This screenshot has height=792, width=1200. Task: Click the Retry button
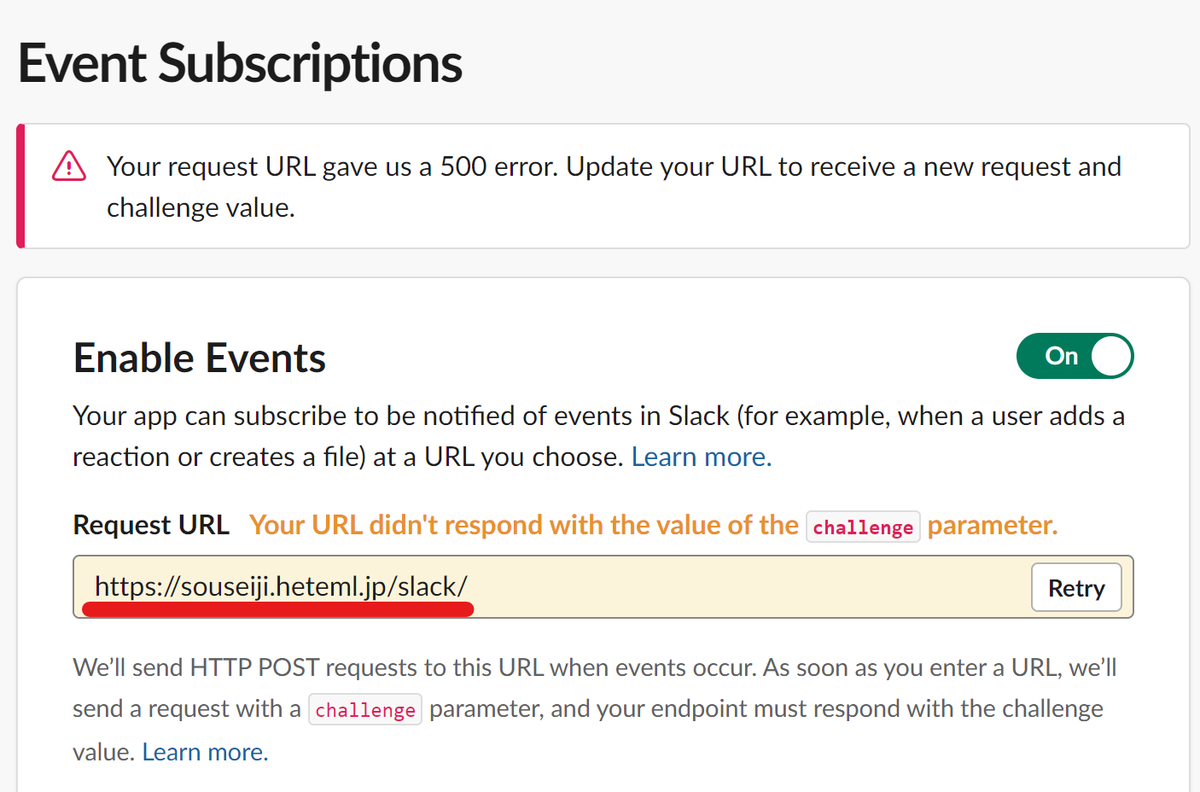[x=1076, y=588]
